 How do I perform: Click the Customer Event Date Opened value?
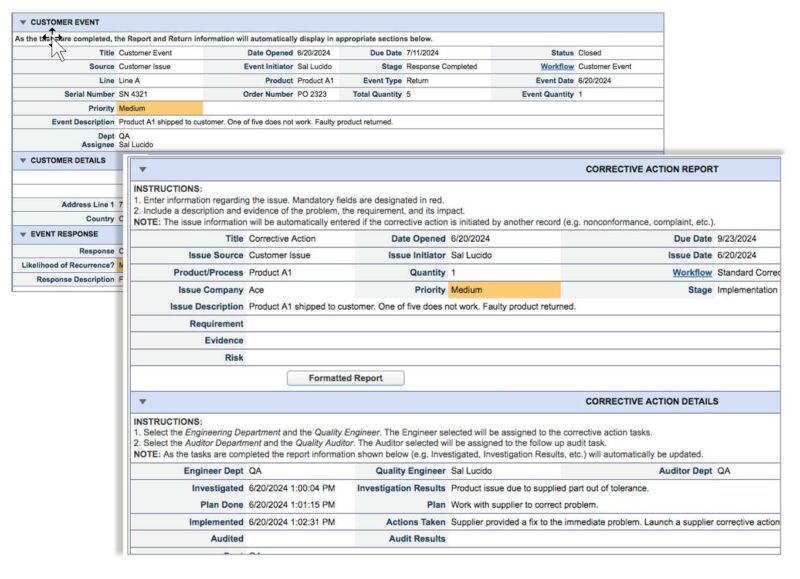314,53
